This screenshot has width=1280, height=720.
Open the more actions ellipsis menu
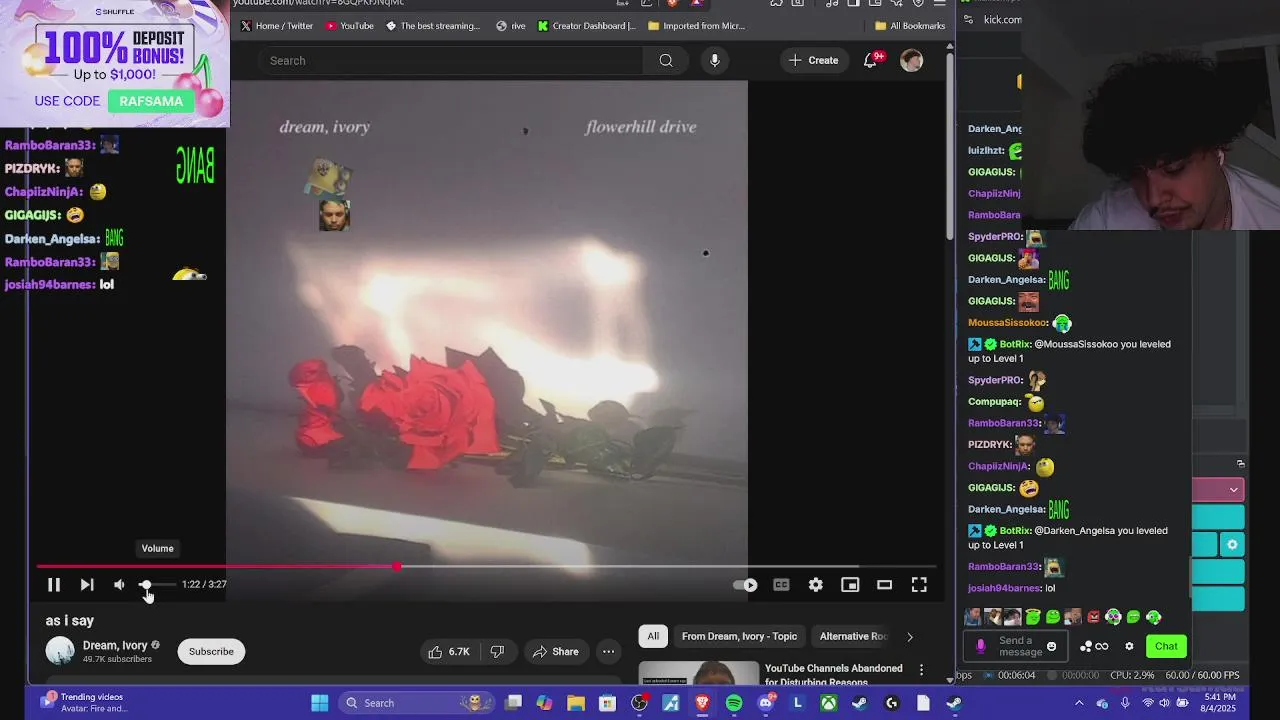(x=608, y=652)
